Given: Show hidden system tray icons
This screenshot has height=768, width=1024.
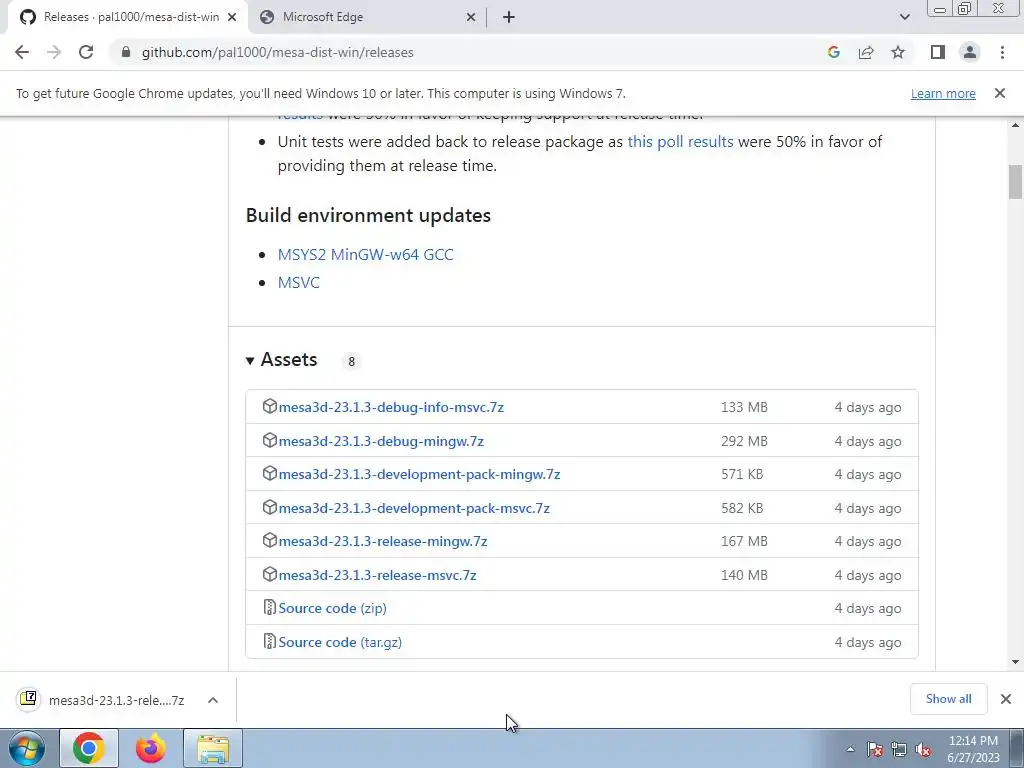Looking at the screenshot, I should point(850,750).
